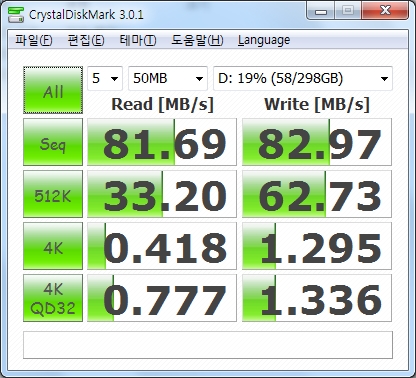
Task: Click the Read [MB/s] column header
Action: (x=162, y=104)
